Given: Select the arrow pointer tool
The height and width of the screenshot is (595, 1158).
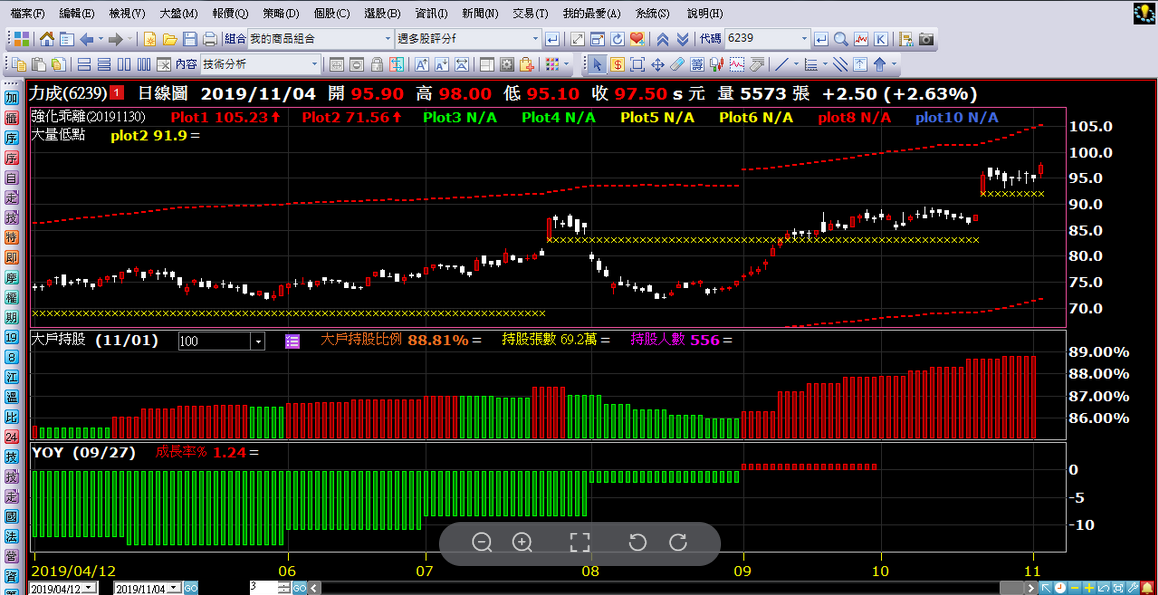Looking at the screenshot, I should [597, 64].
